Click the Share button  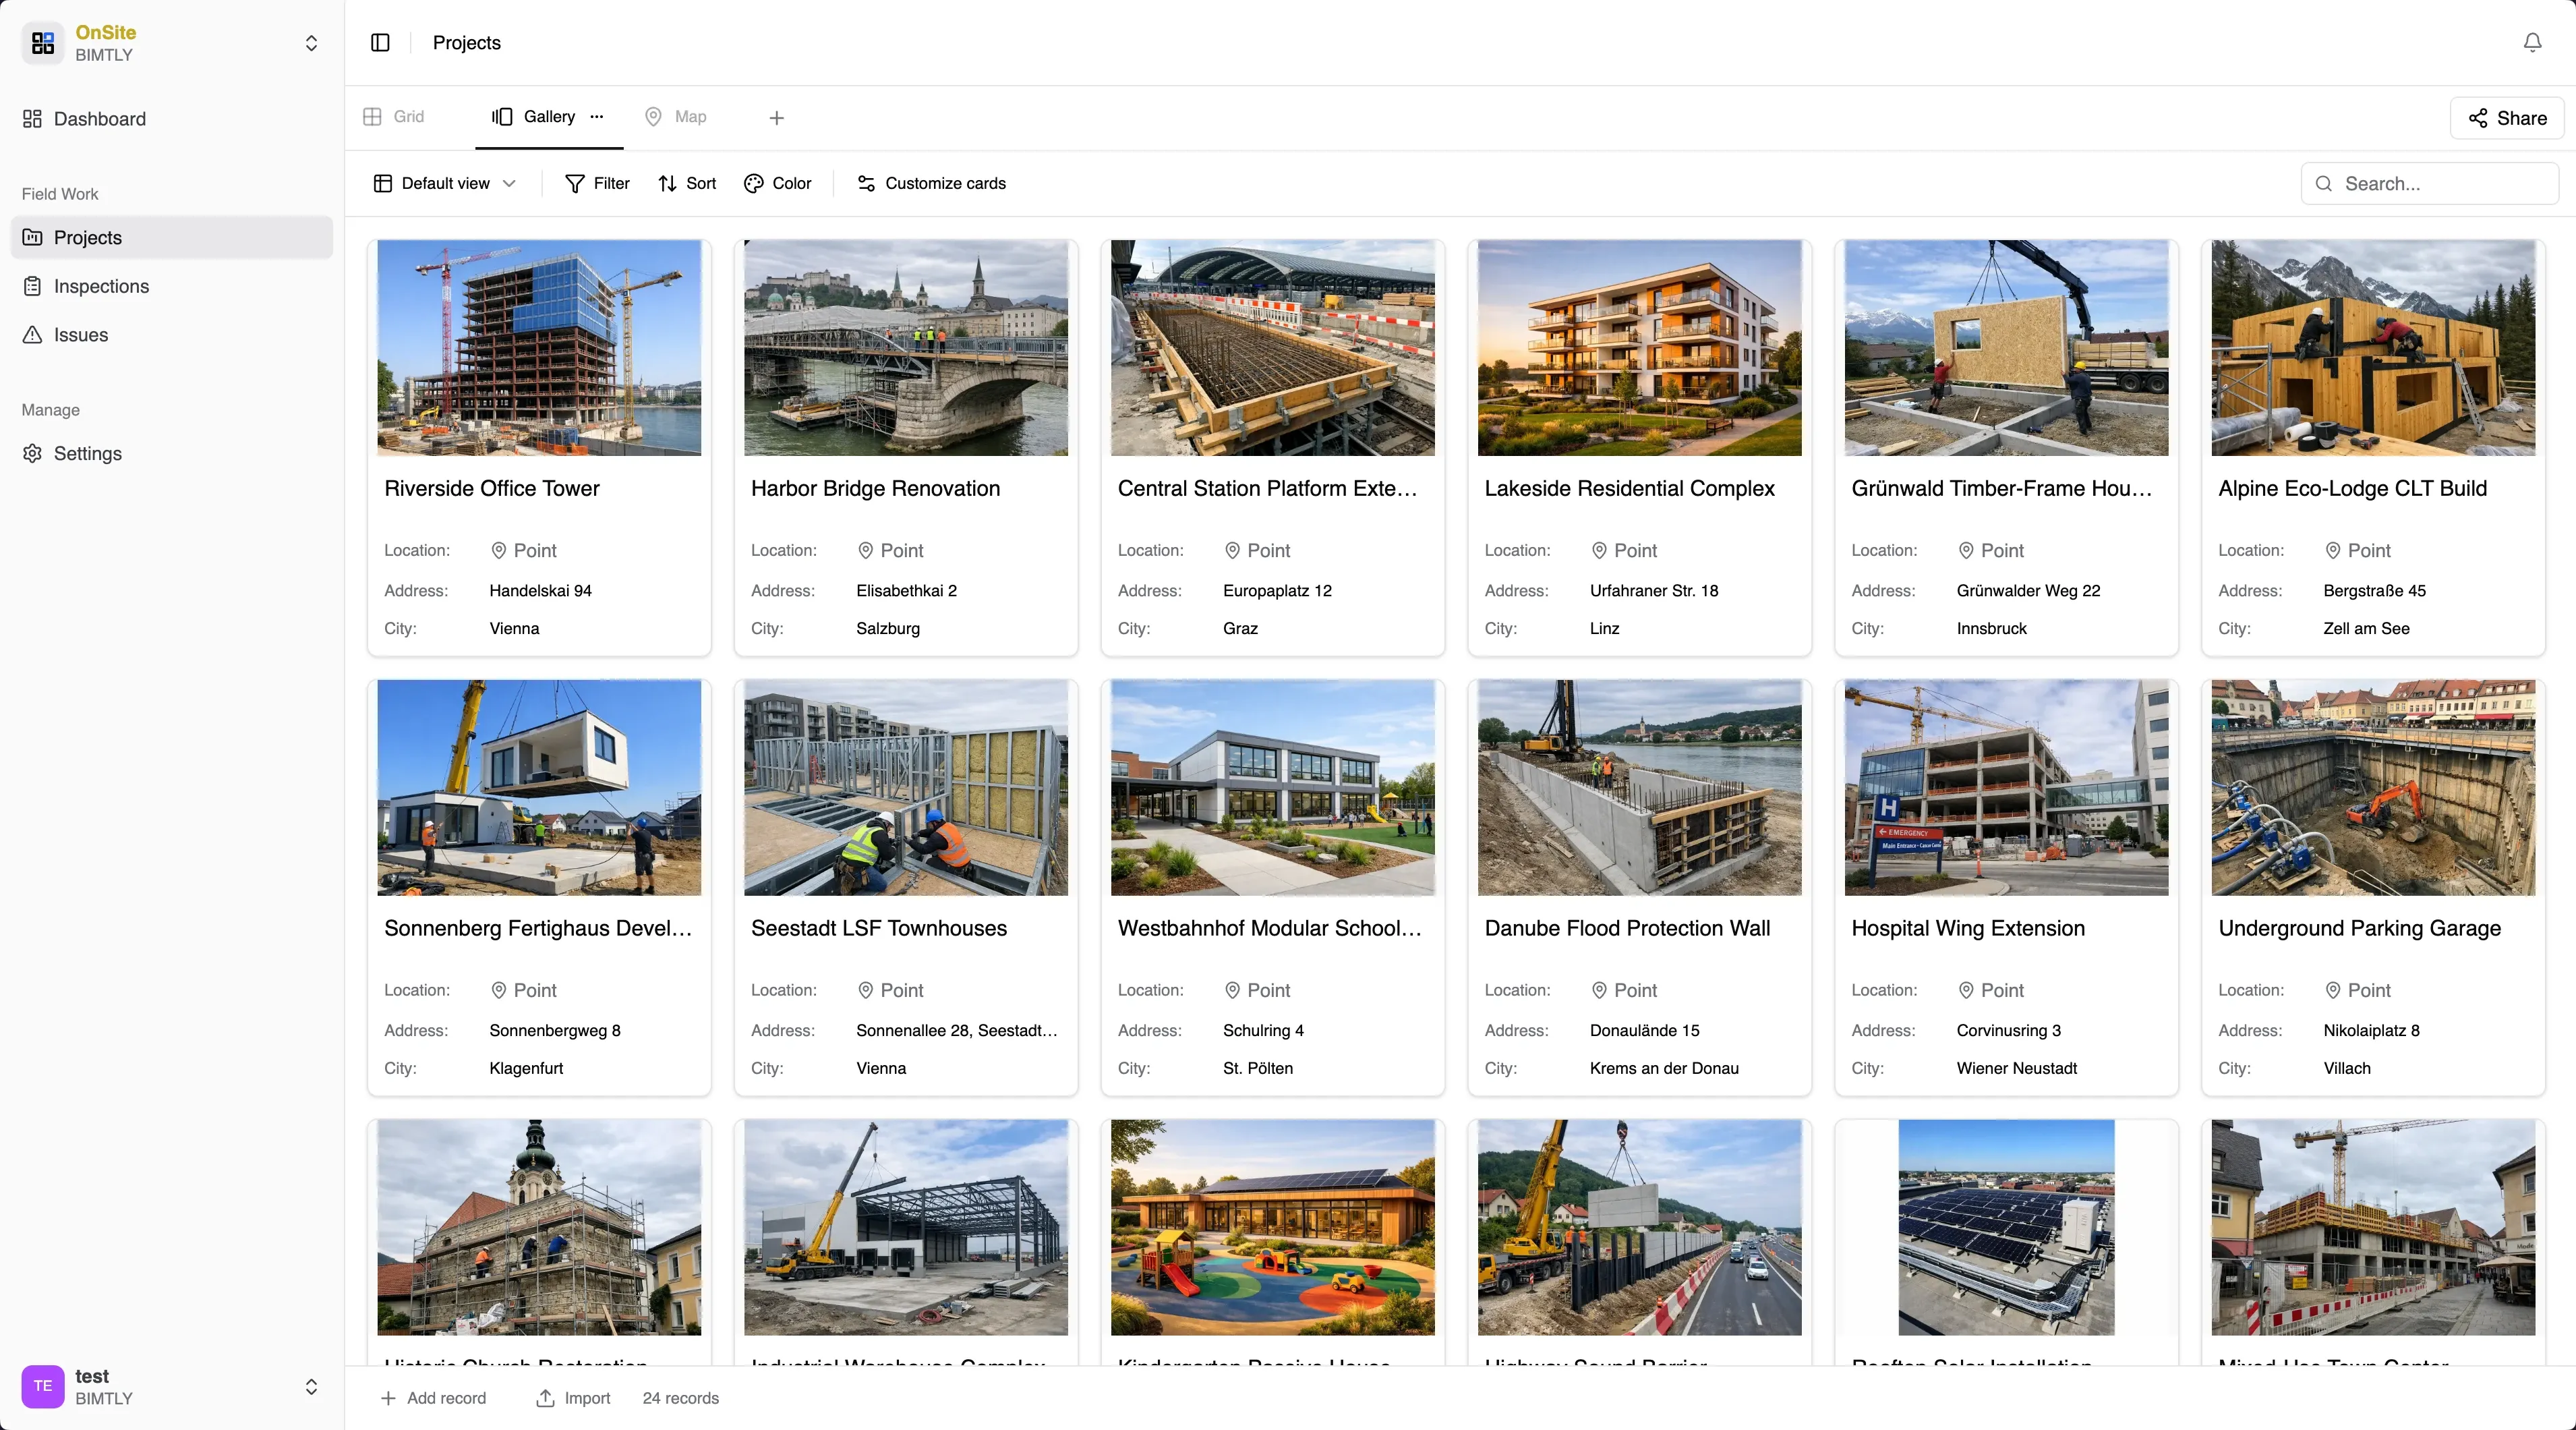[2506, 118]
